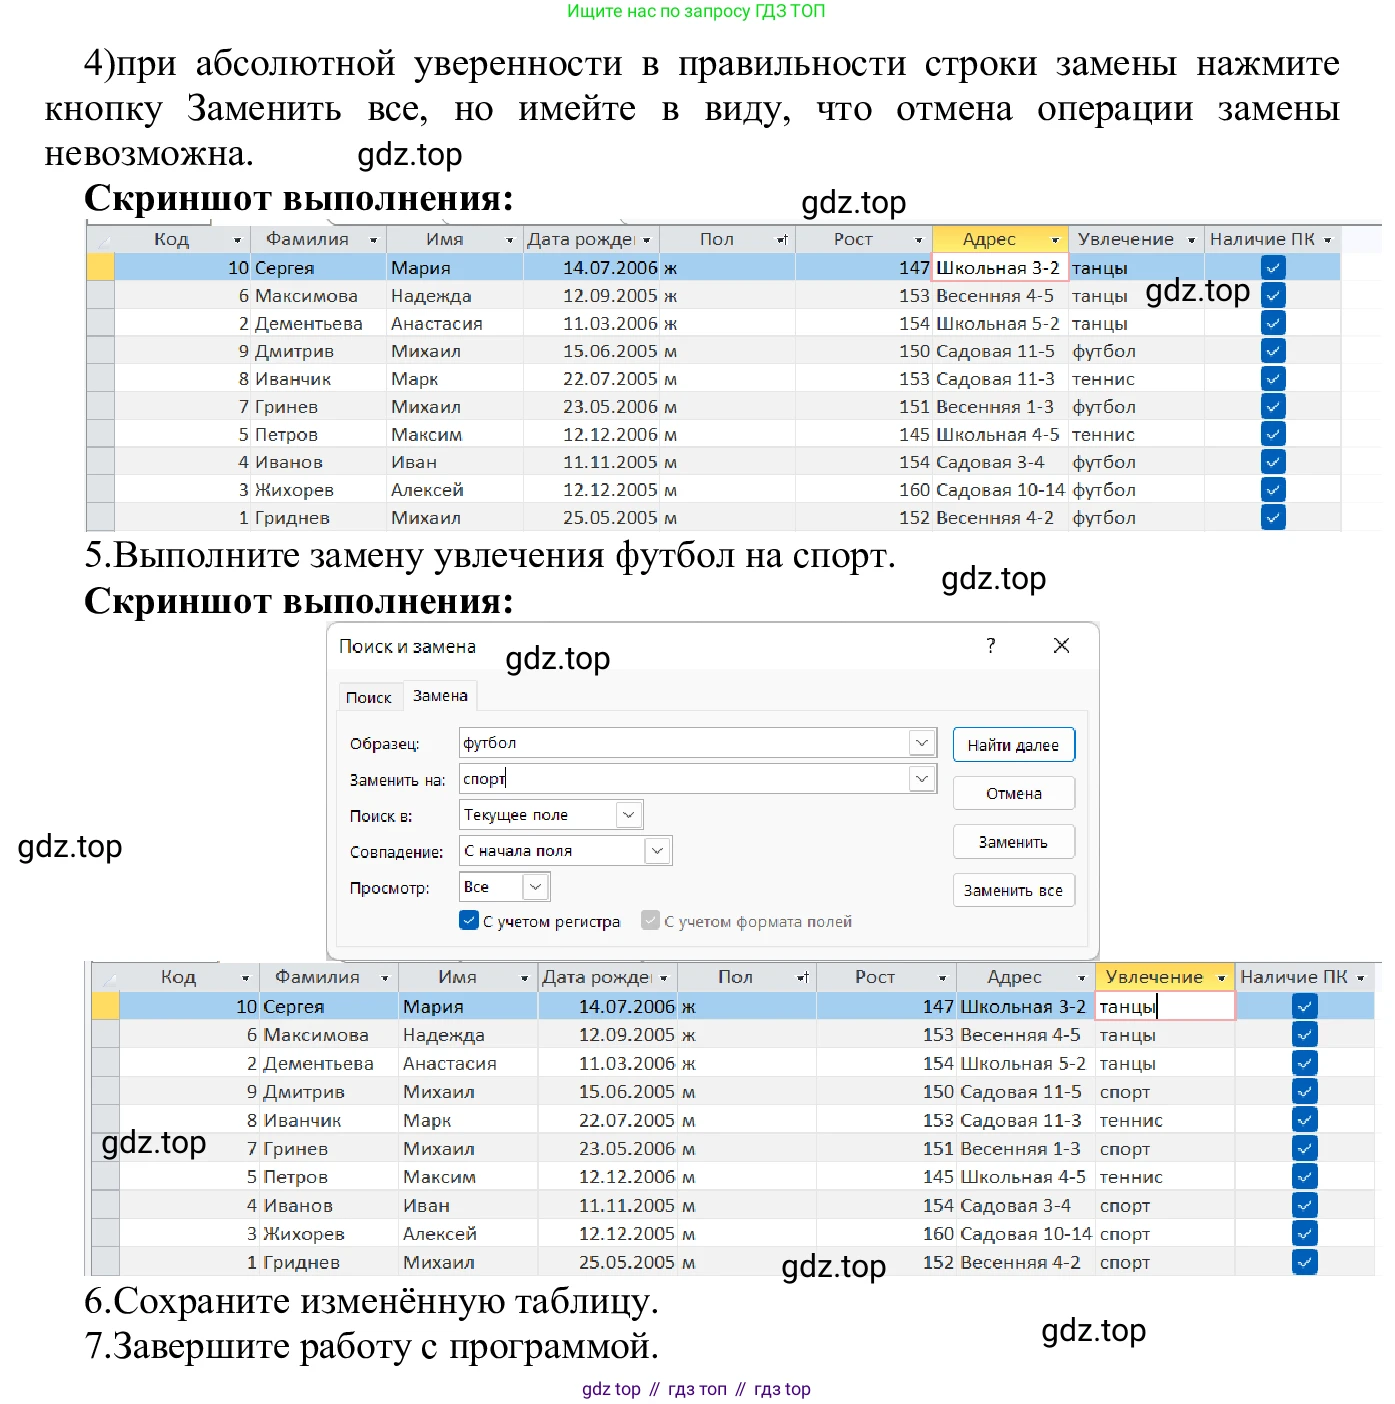Click Имя column header in lower table
This screenshot has width=1395, height=1404.
[x=458, y=978]
